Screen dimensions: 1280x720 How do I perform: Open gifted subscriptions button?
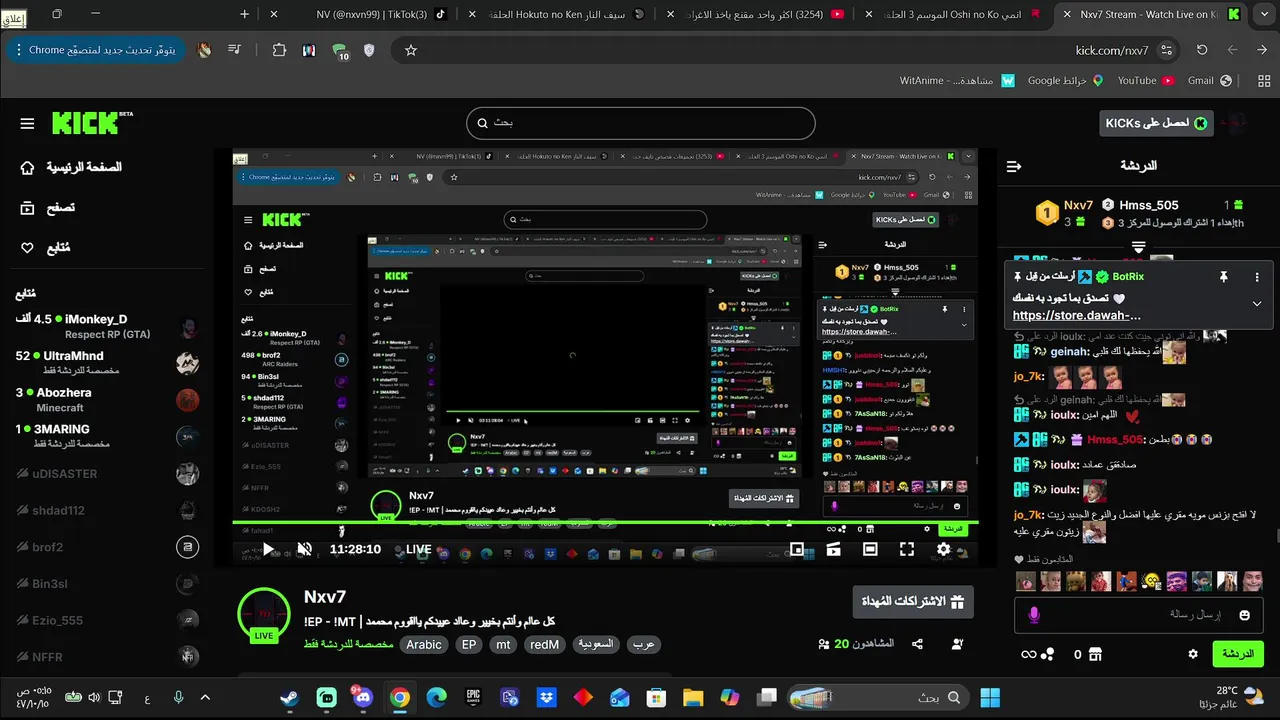tap(912, 602)
